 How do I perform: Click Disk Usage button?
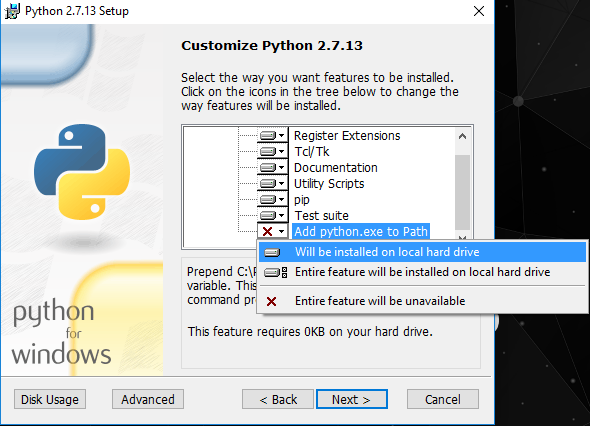click(50, 399)
